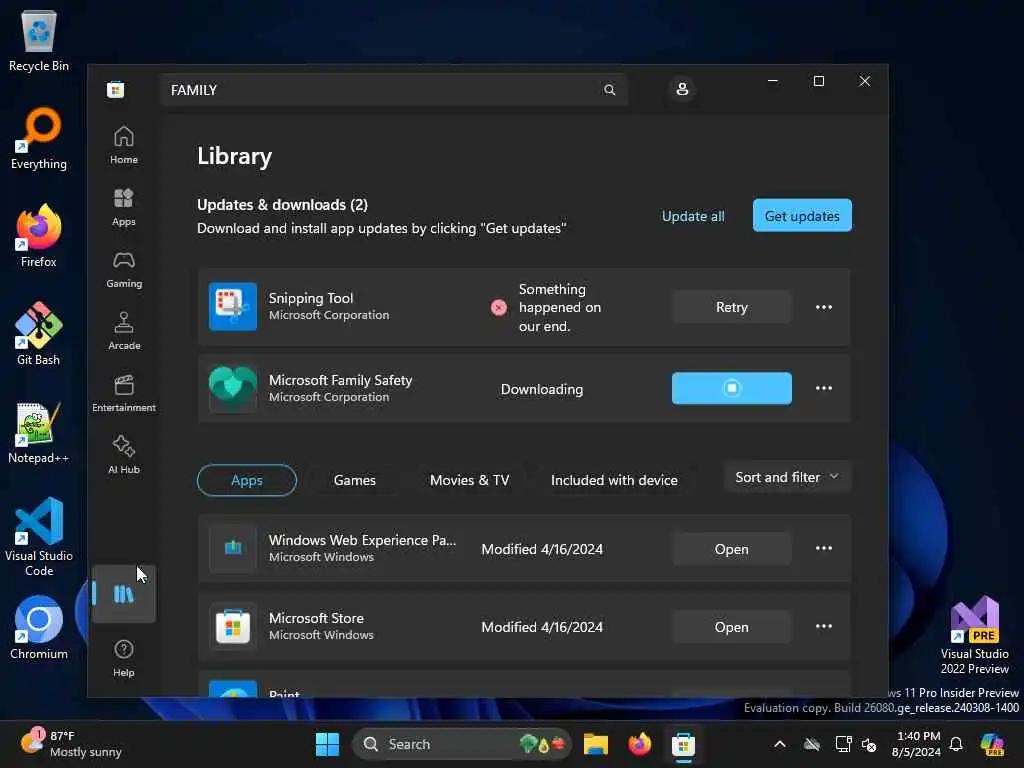Open the user account profile icon
The width and height of the screenshot is (1024, 768).
[x=682, y=89]
